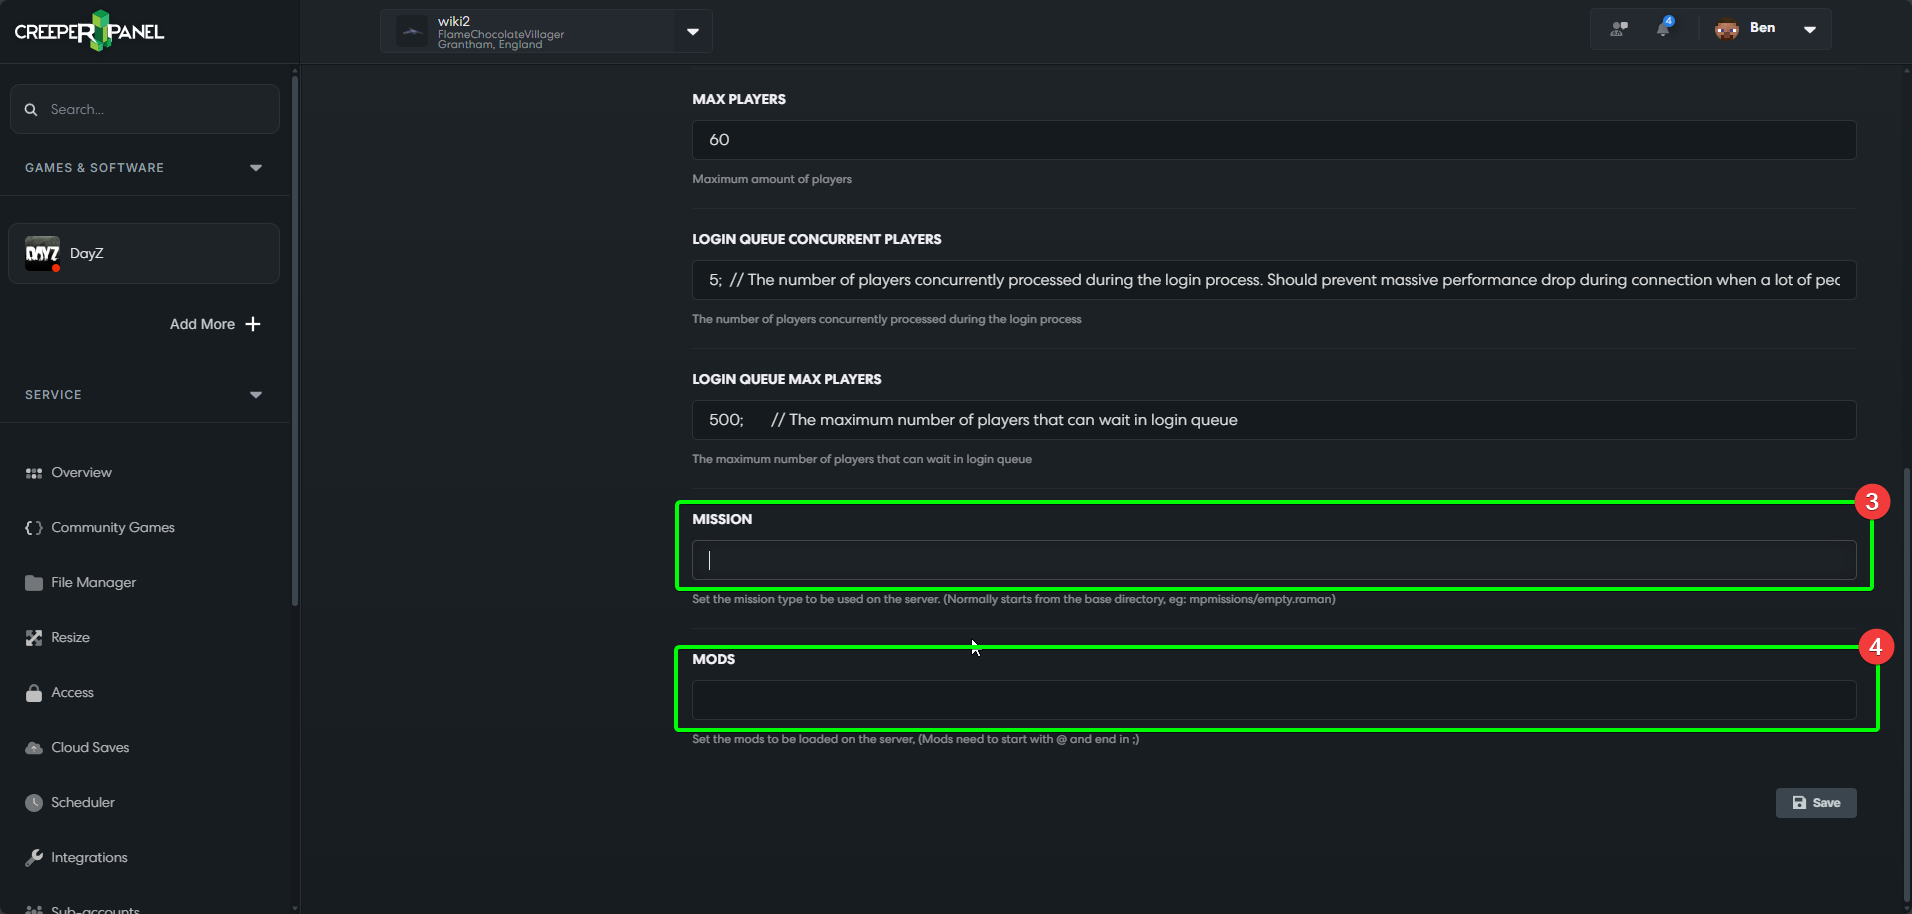
Task: Open the File Manager from the sidebar
Action: pyautogui.click(x=92, y=582)
